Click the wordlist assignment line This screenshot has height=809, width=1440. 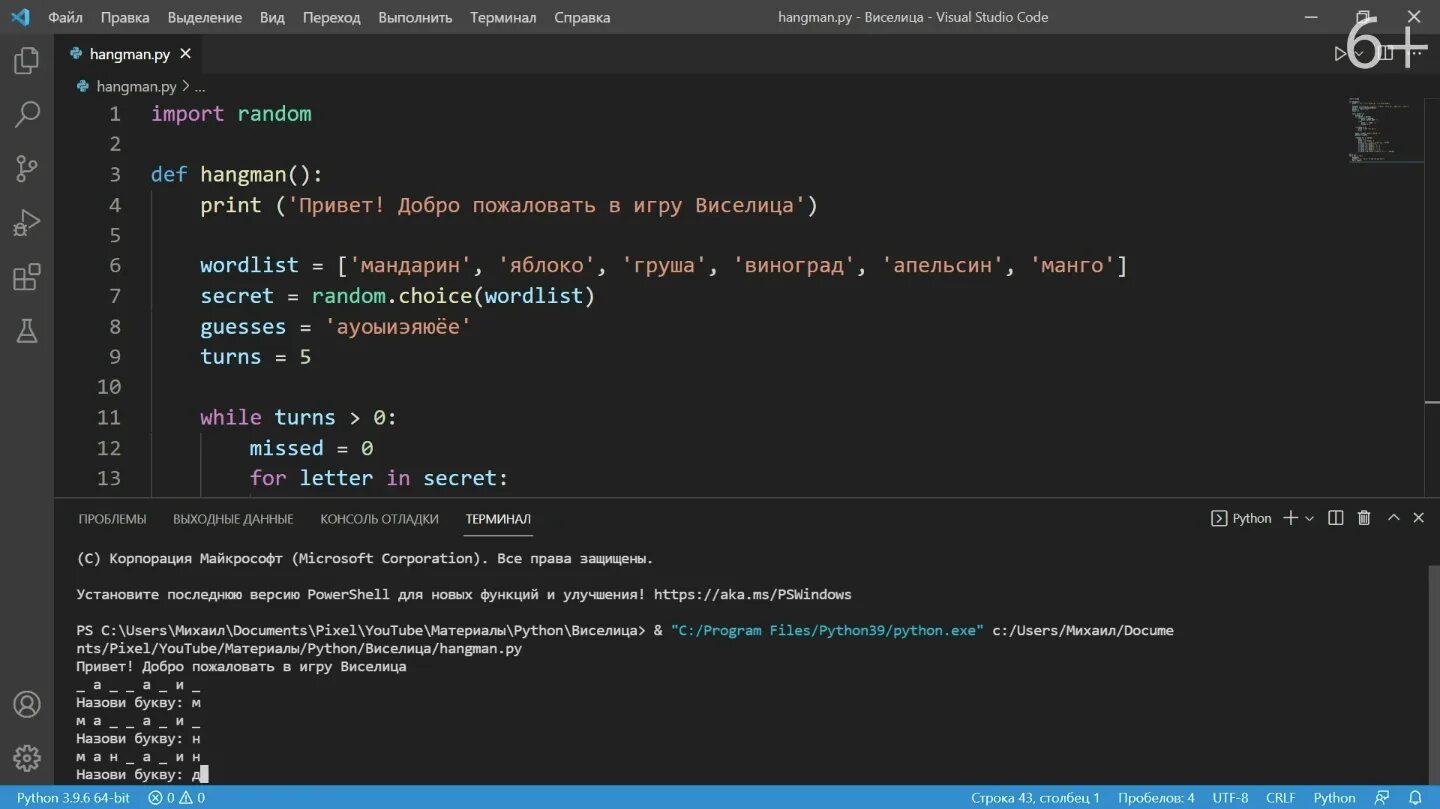[x=663, y=265]
